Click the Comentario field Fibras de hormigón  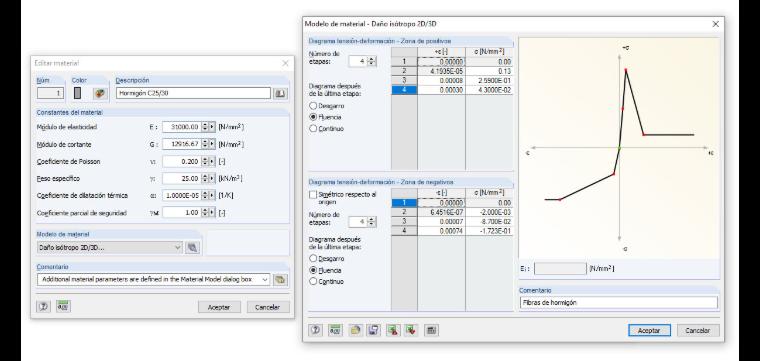tap(618, 302)
